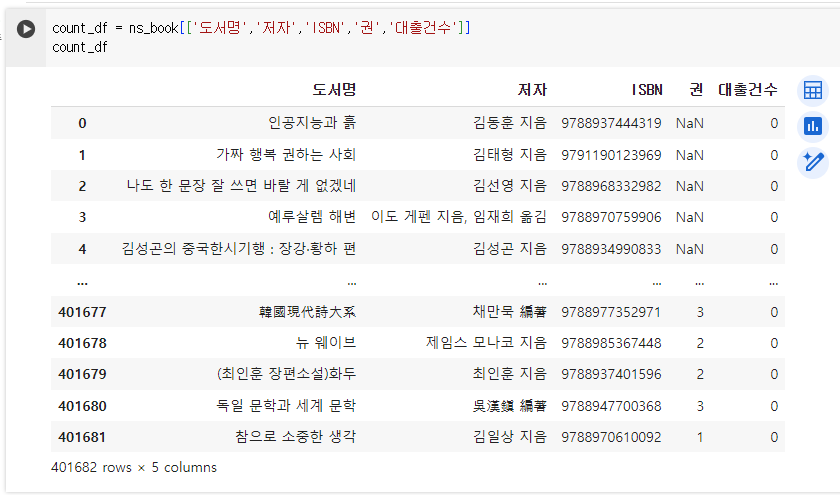Select 나도 한 문장 잘 쓰면 바랄 게 없겠네
Image resolution: width=840 pixels, height=495 pixels.
click(241, 186)
